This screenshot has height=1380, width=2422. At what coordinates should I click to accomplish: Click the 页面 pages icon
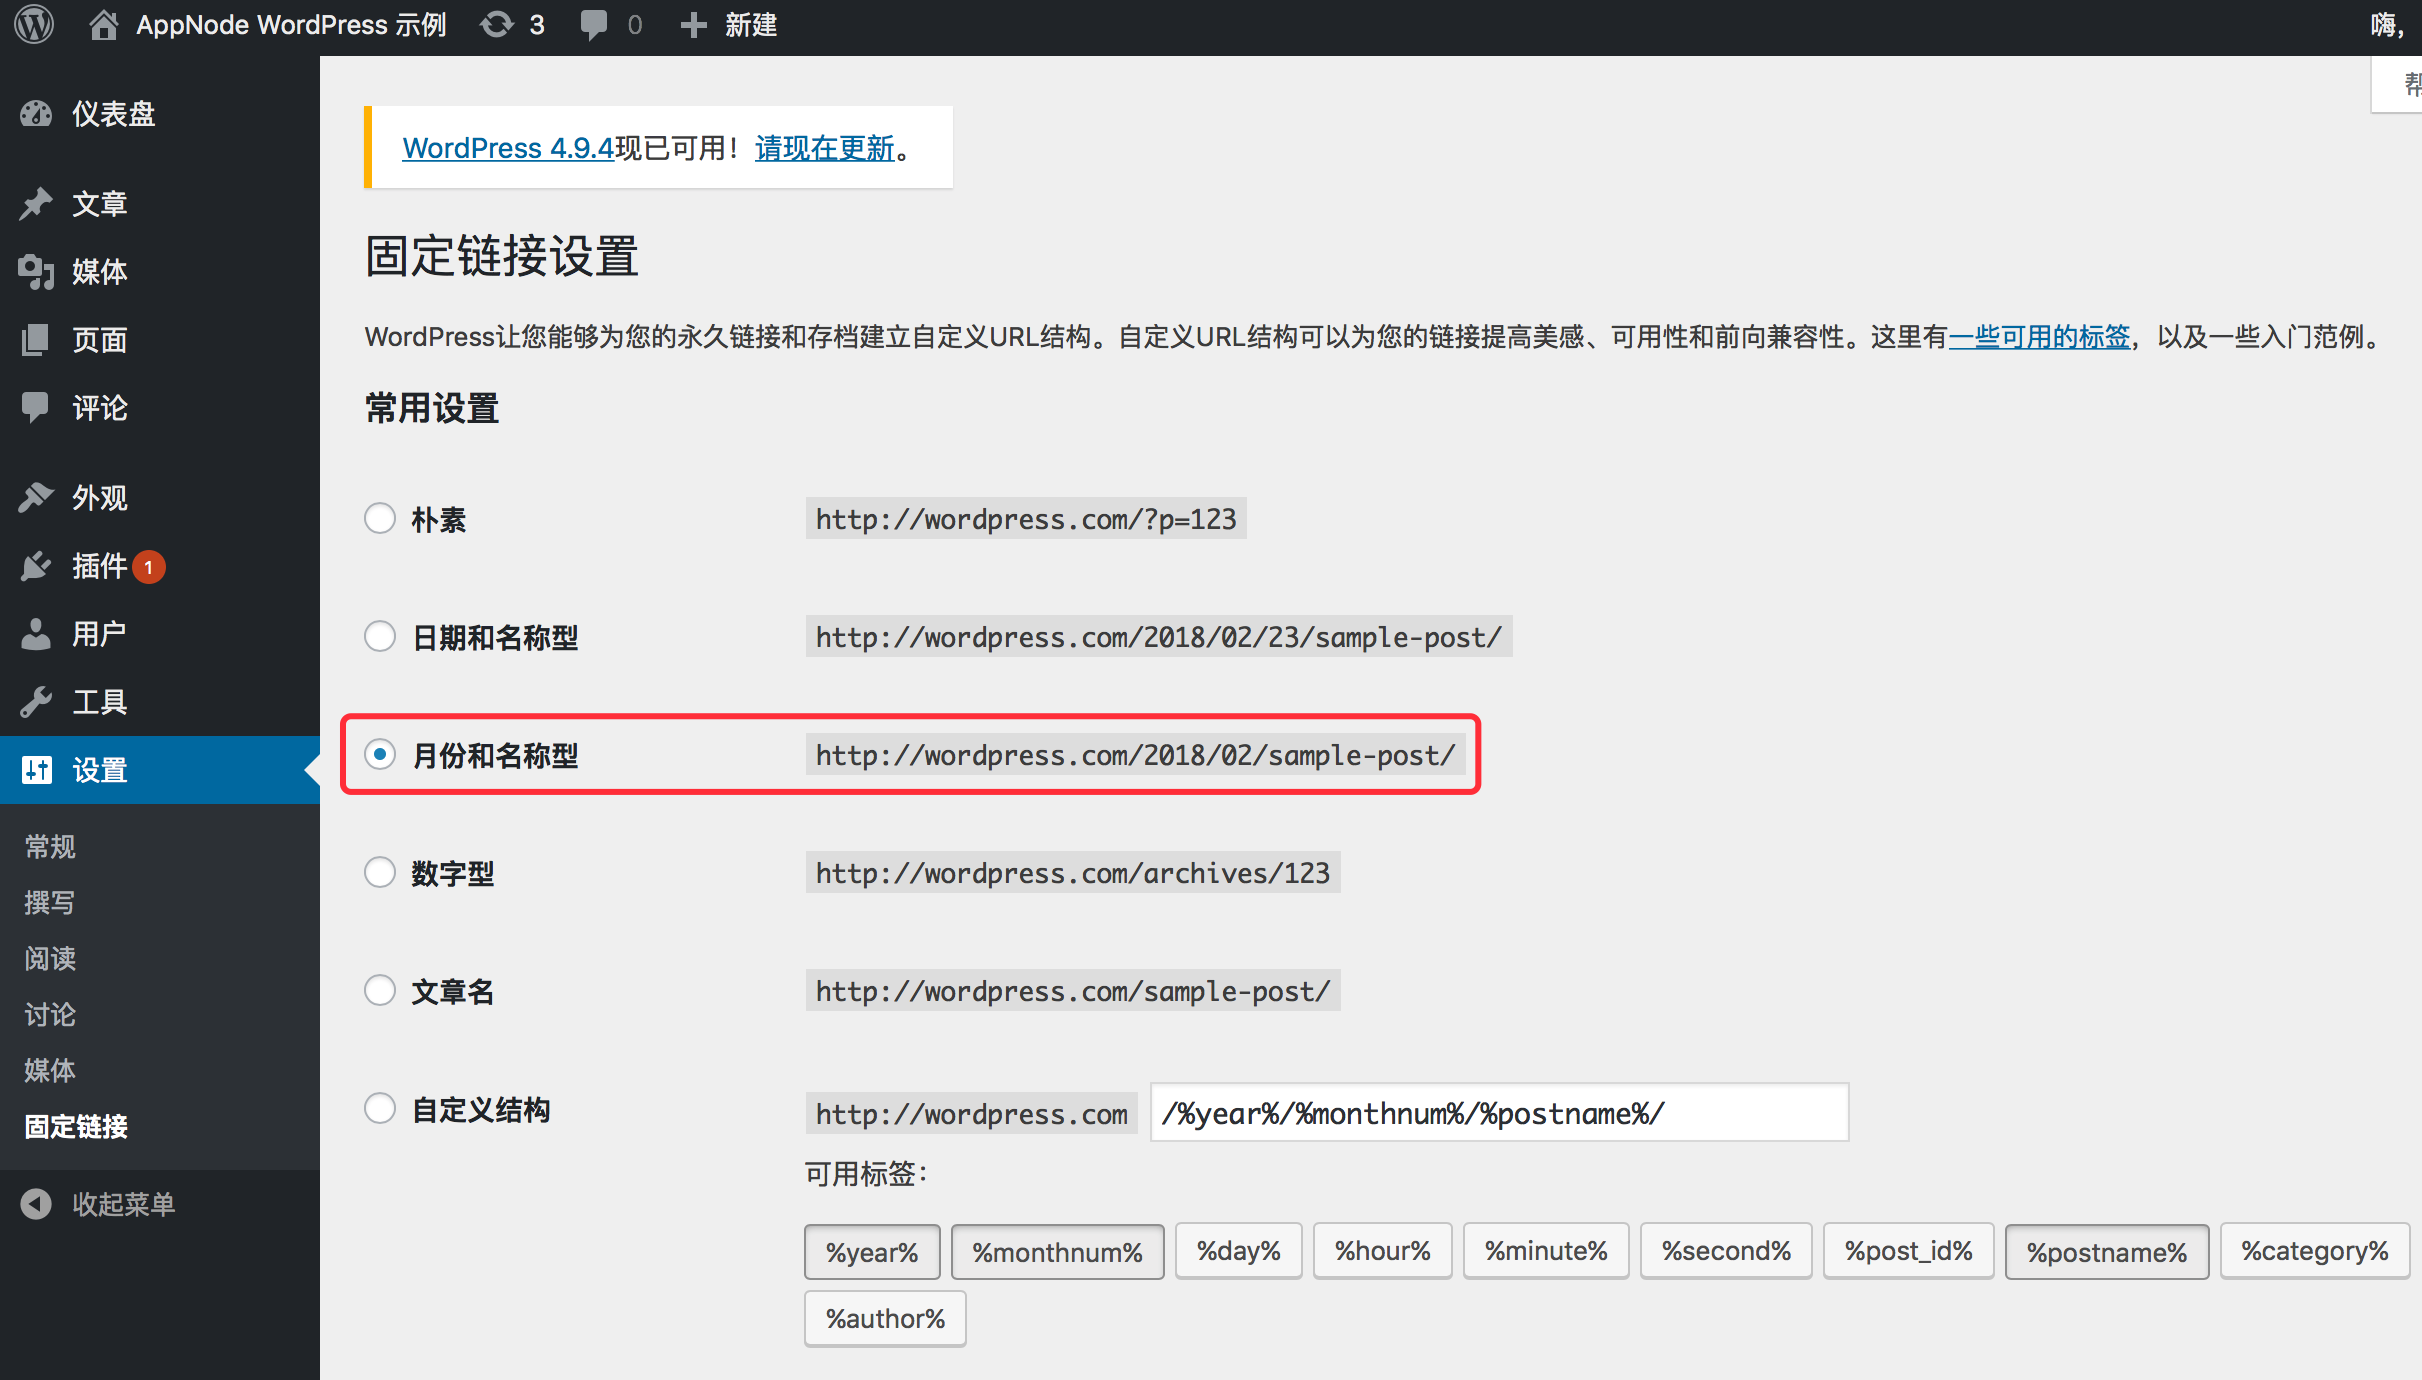36,339
